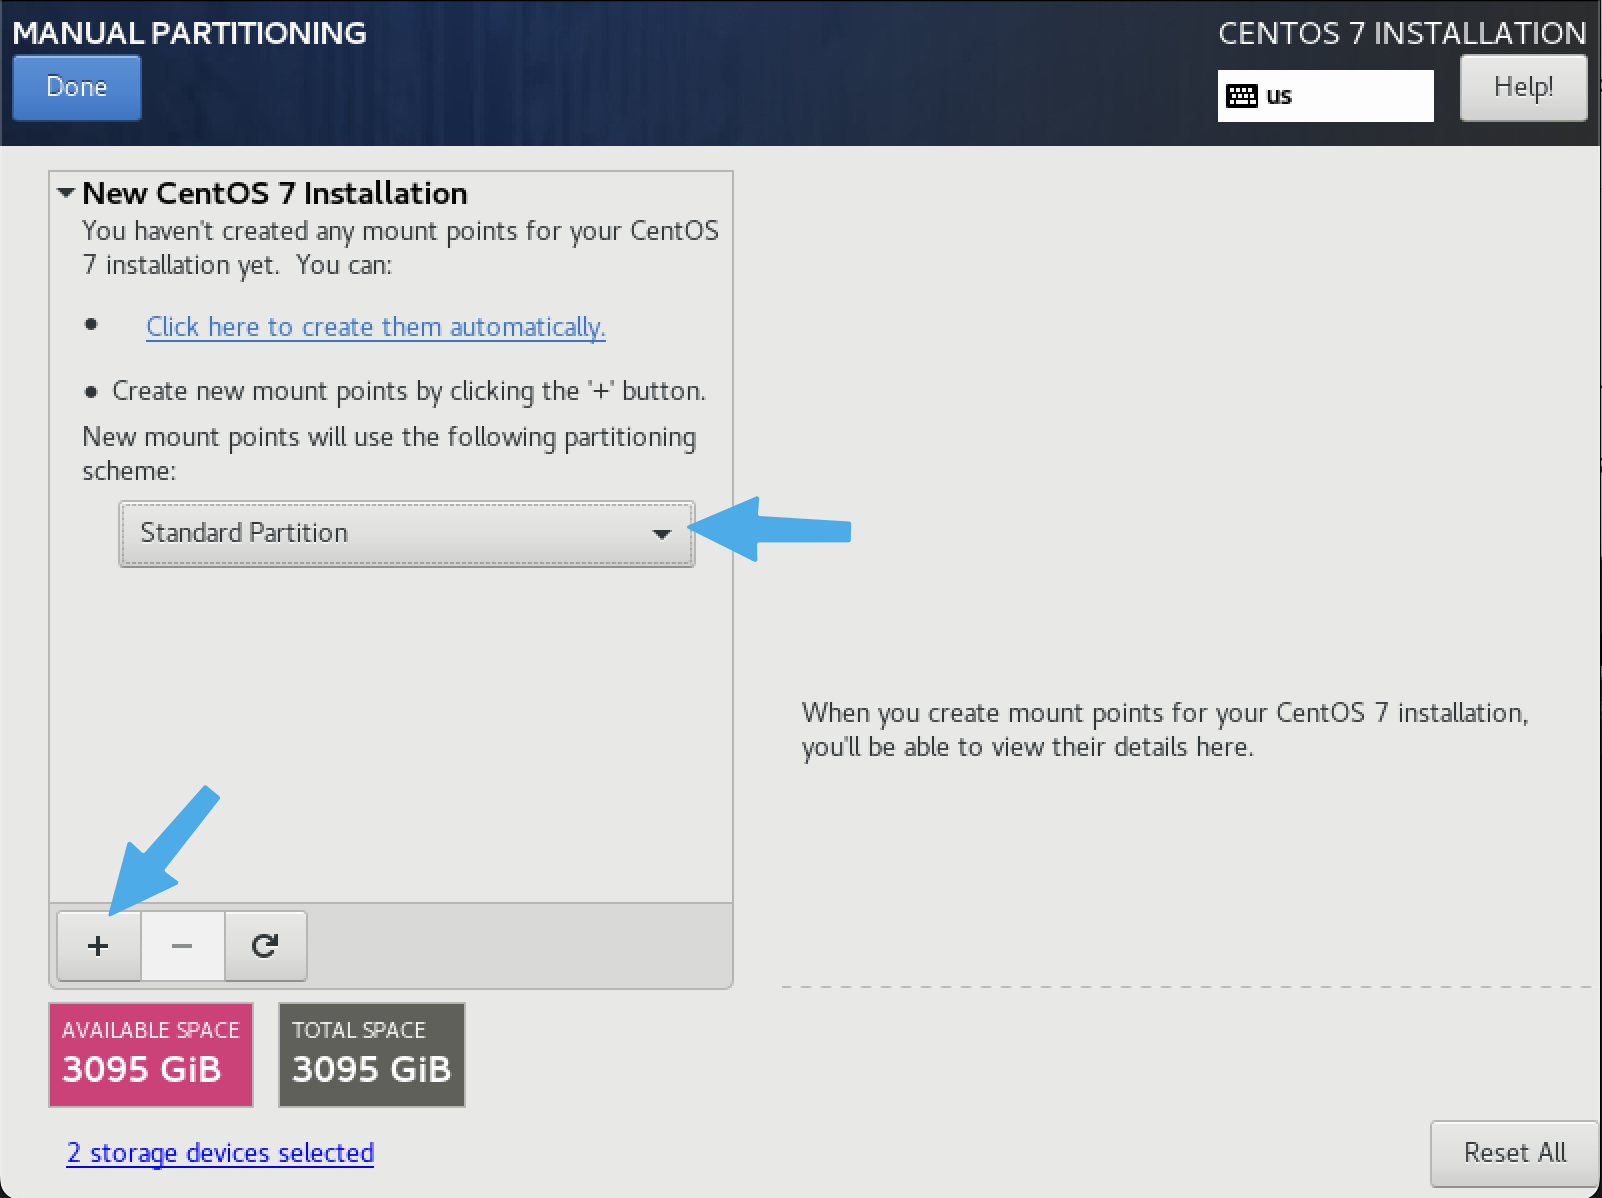
Task: Click the minus remove mount point button
Action: [x=182, y=946]
